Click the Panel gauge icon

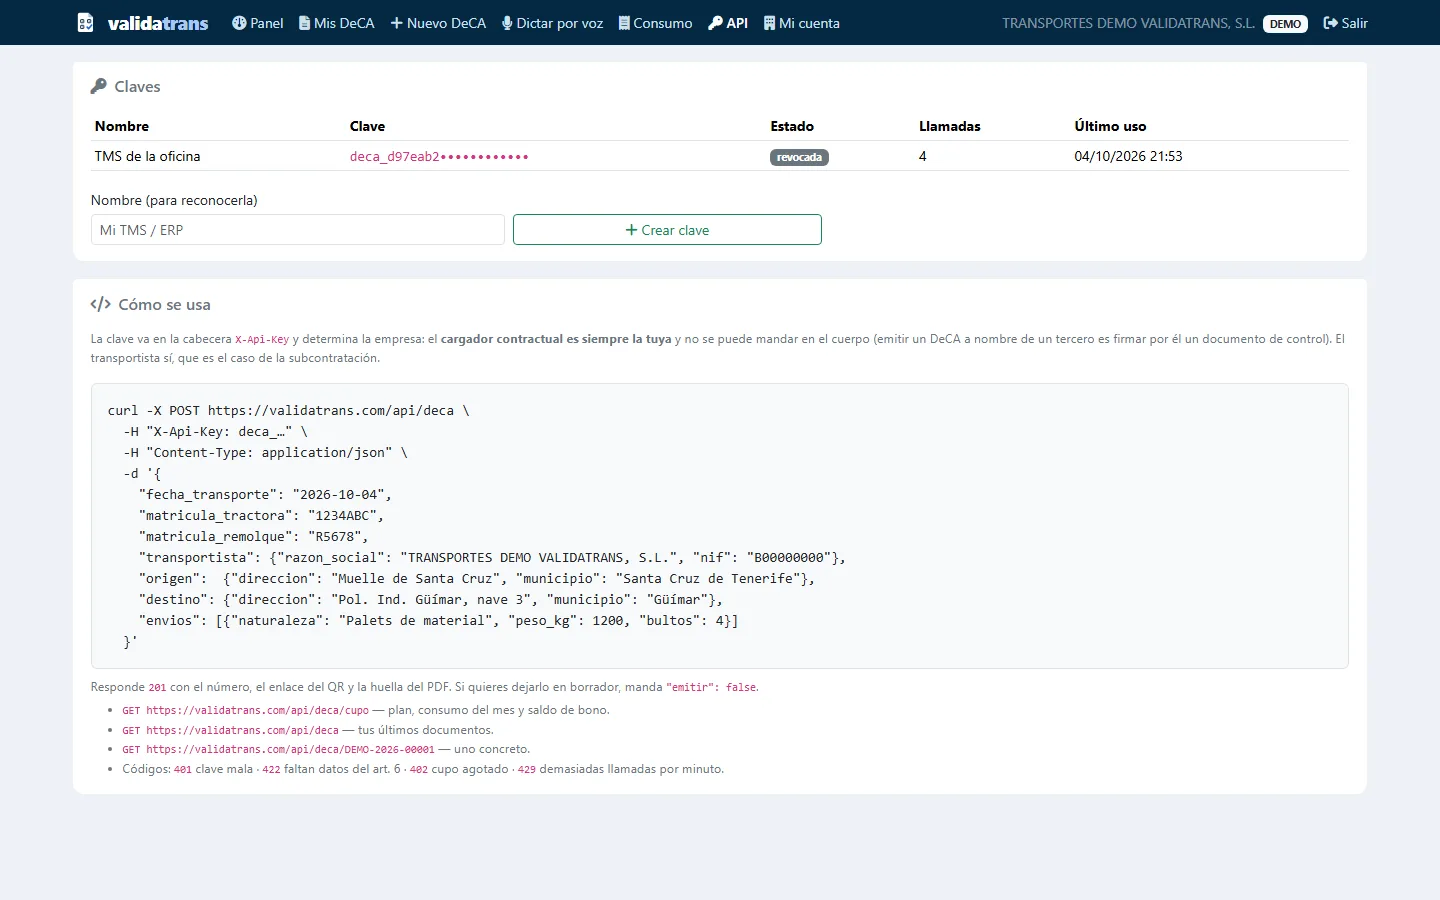pyautogui.click(x=239, y=23)
